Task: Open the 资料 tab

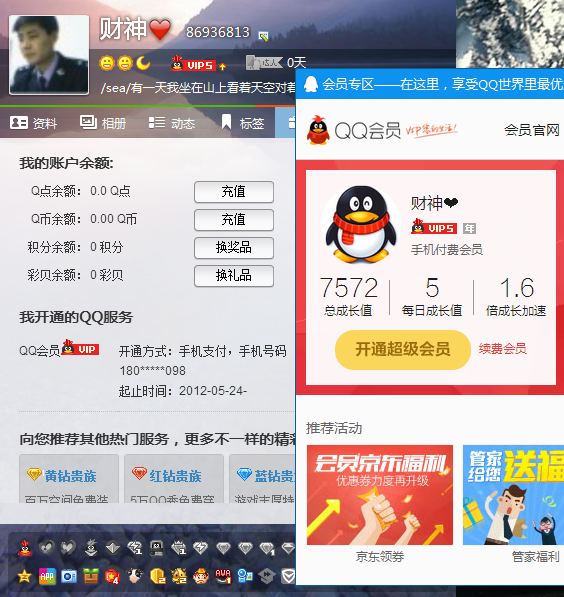Action: tap(34, 123)
